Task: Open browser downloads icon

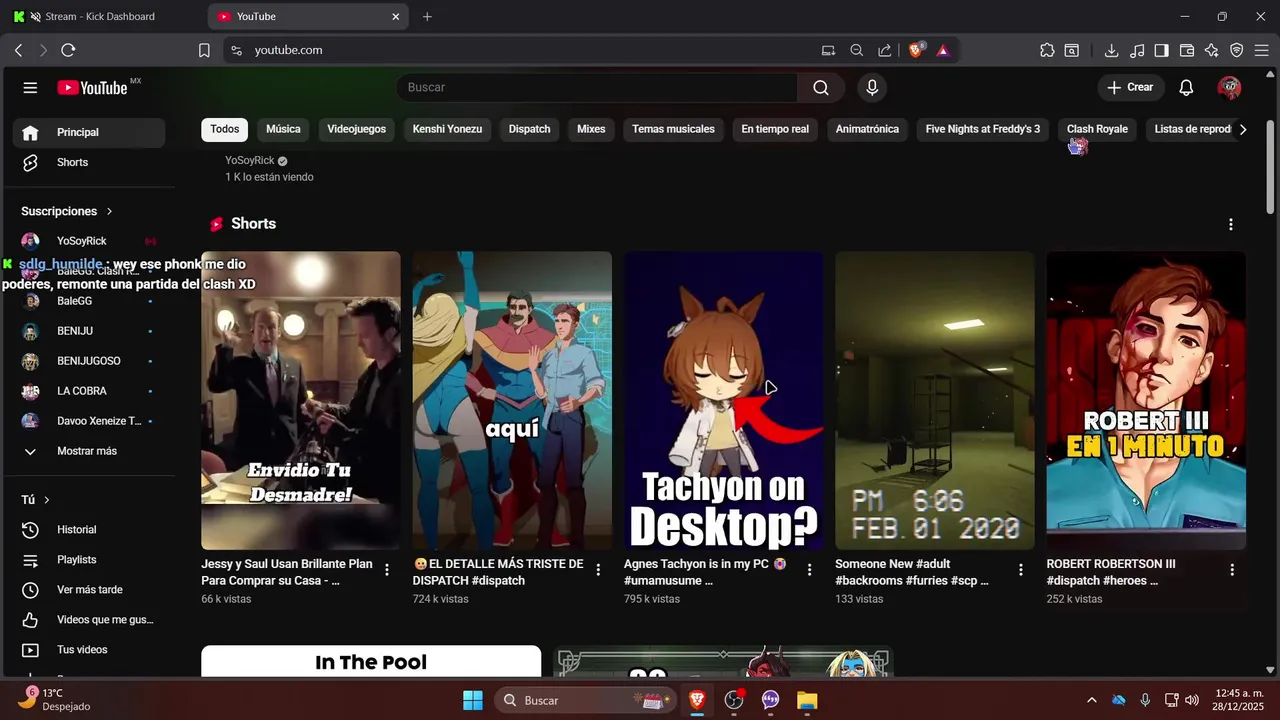Action: coord(1111,50)
